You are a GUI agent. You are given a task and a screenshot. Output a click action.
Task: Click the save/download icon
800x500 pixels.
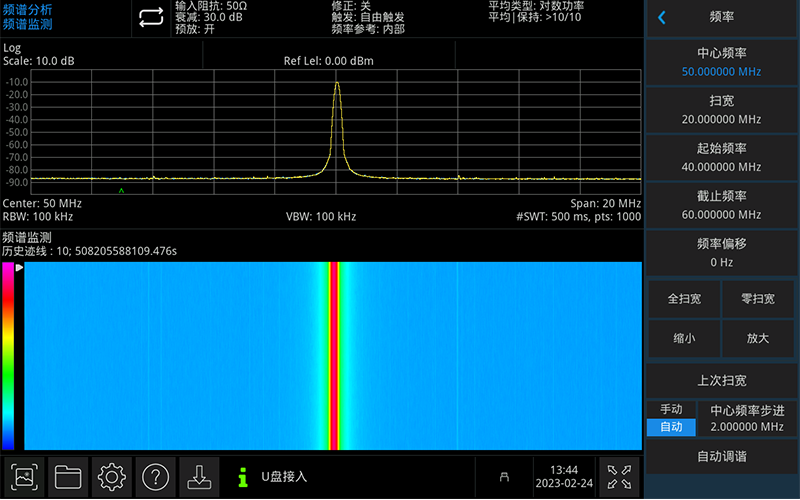198,477
